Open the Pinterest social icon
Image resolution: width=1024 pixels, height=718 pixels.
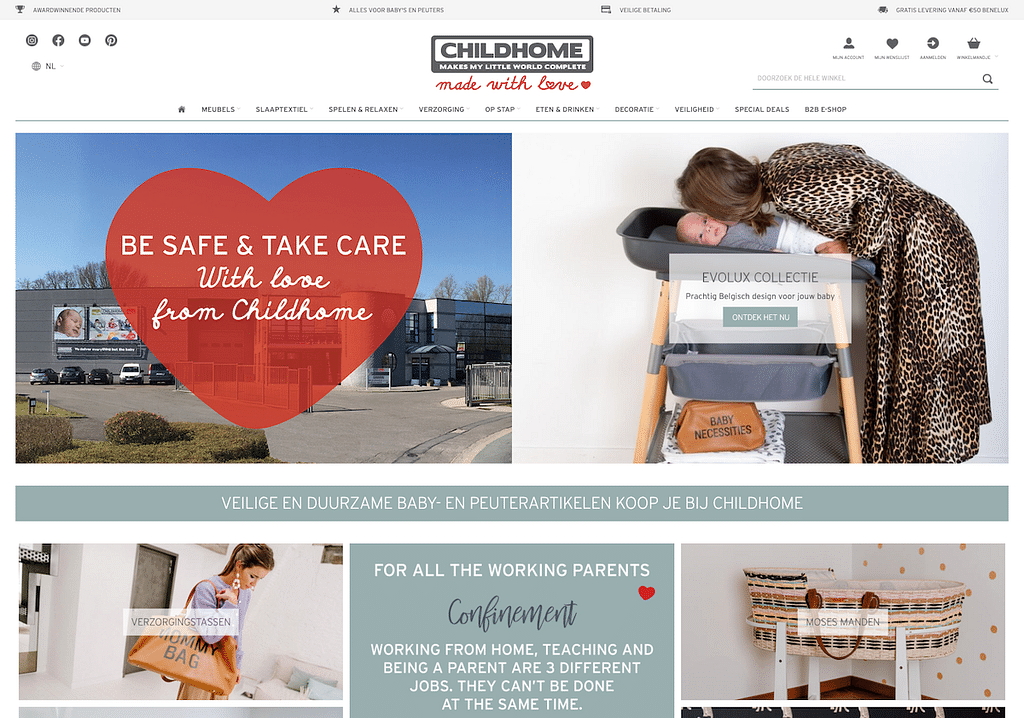tap(111, 41)
